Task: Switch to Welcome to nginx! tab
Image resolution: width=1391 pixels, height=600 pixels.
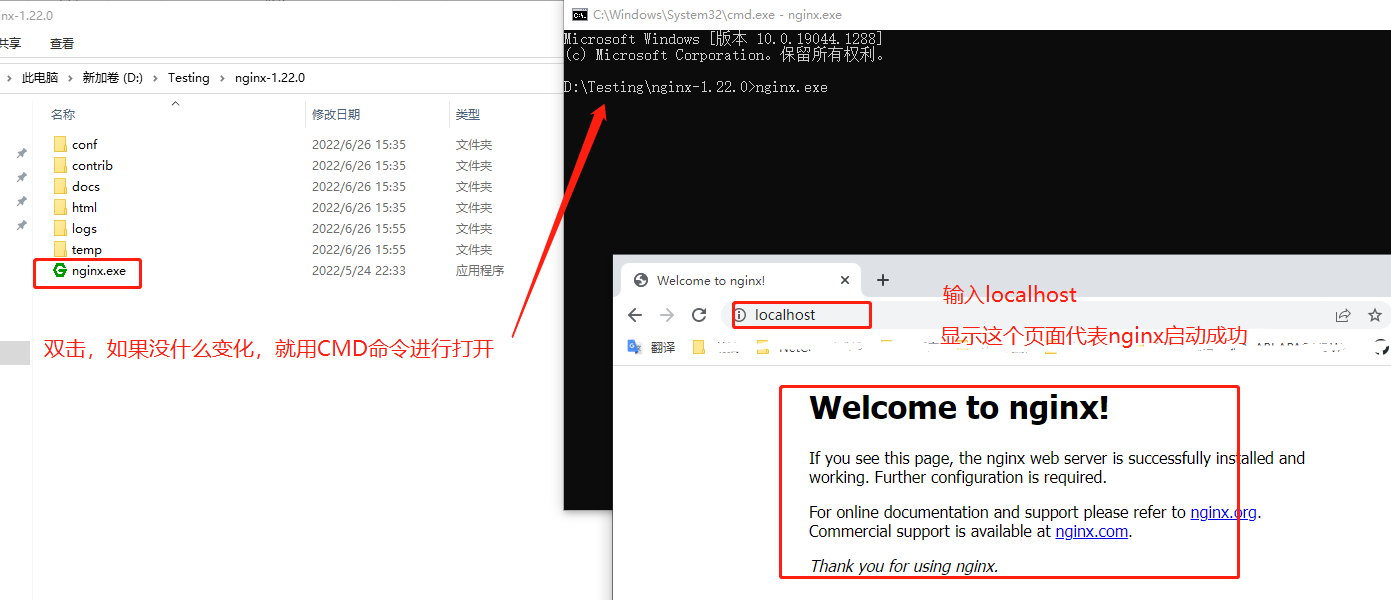Action: (x=740, y=281)
